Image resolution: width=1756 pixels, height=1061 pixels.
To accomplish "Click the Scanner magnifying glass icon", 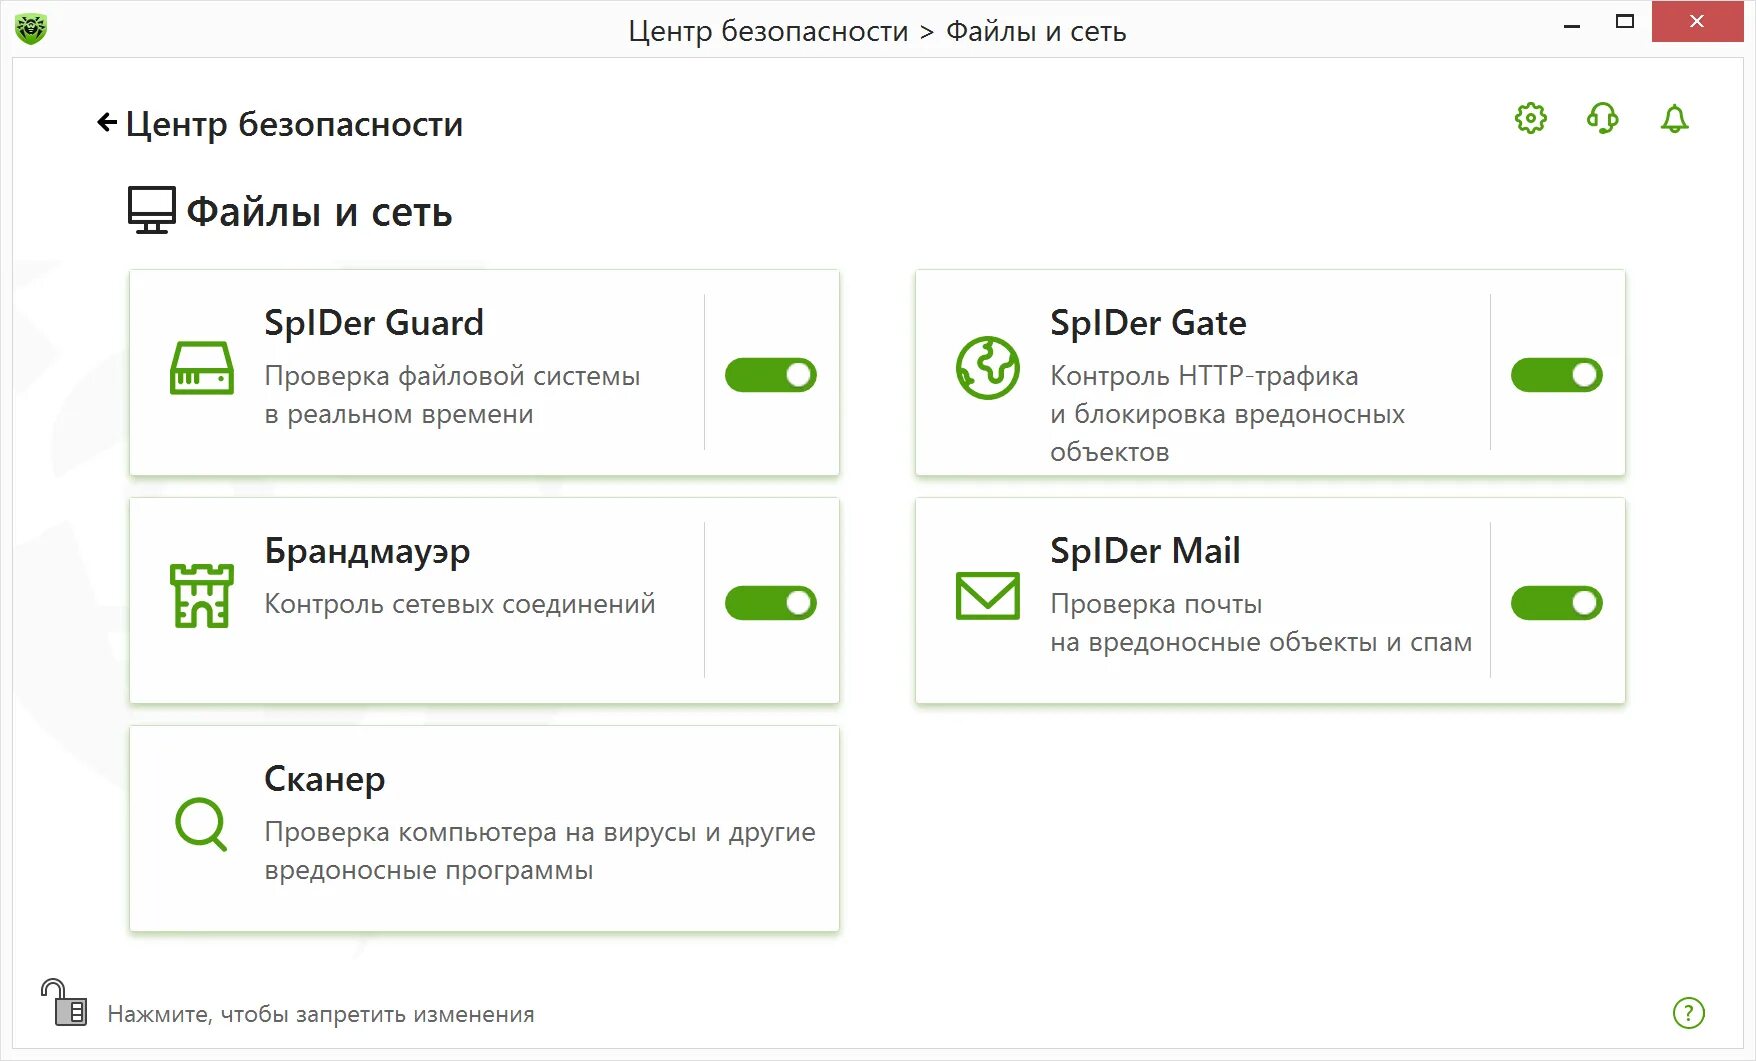I will pos(201,825).
